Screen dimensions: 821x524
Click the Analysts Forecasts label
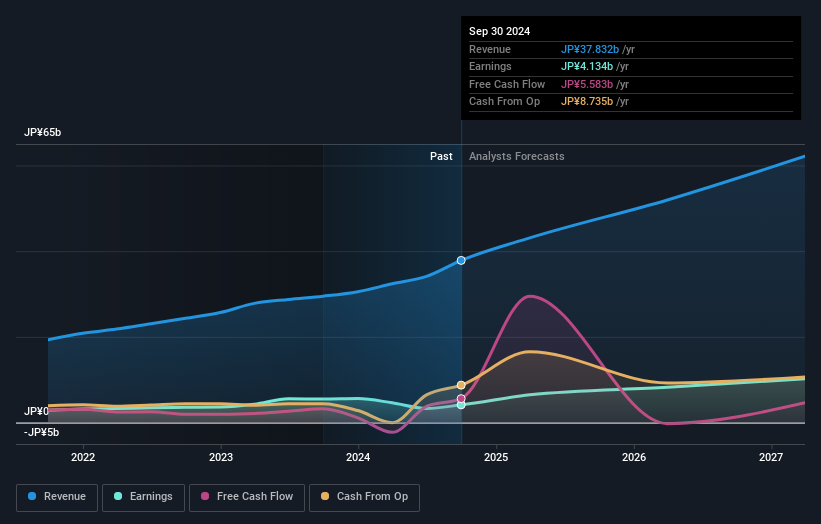point(516,156)
